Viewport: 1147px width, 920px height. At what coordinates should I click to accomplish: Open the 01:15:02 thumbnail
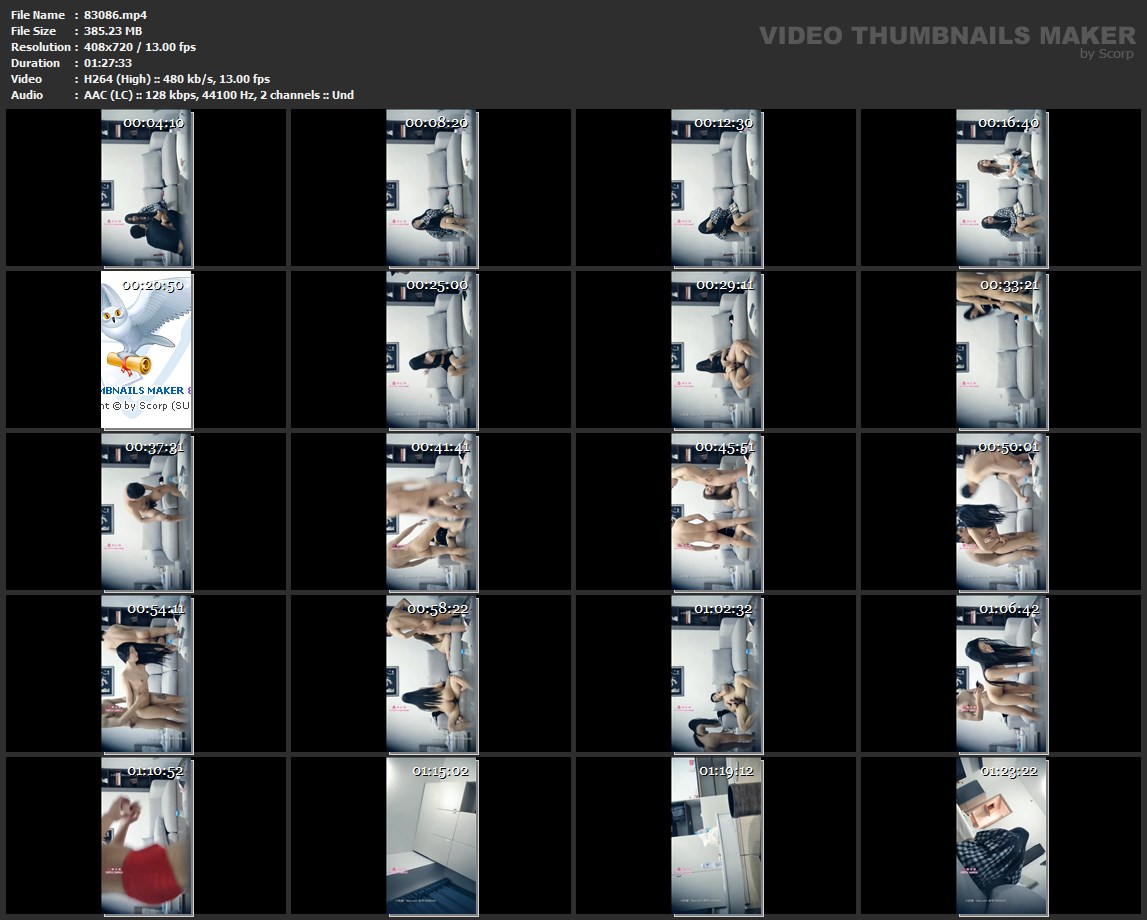(x=431, y=836)
